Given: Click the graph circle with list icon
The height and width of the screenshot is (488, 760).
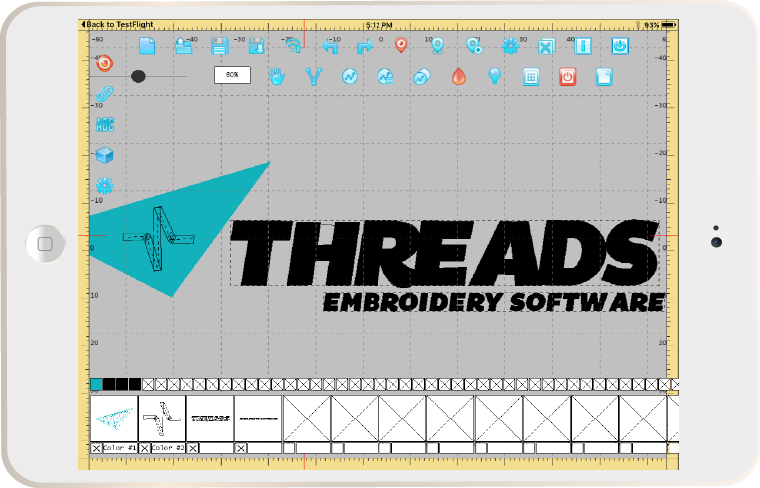Looking at the screenshot, I should 385,77.
